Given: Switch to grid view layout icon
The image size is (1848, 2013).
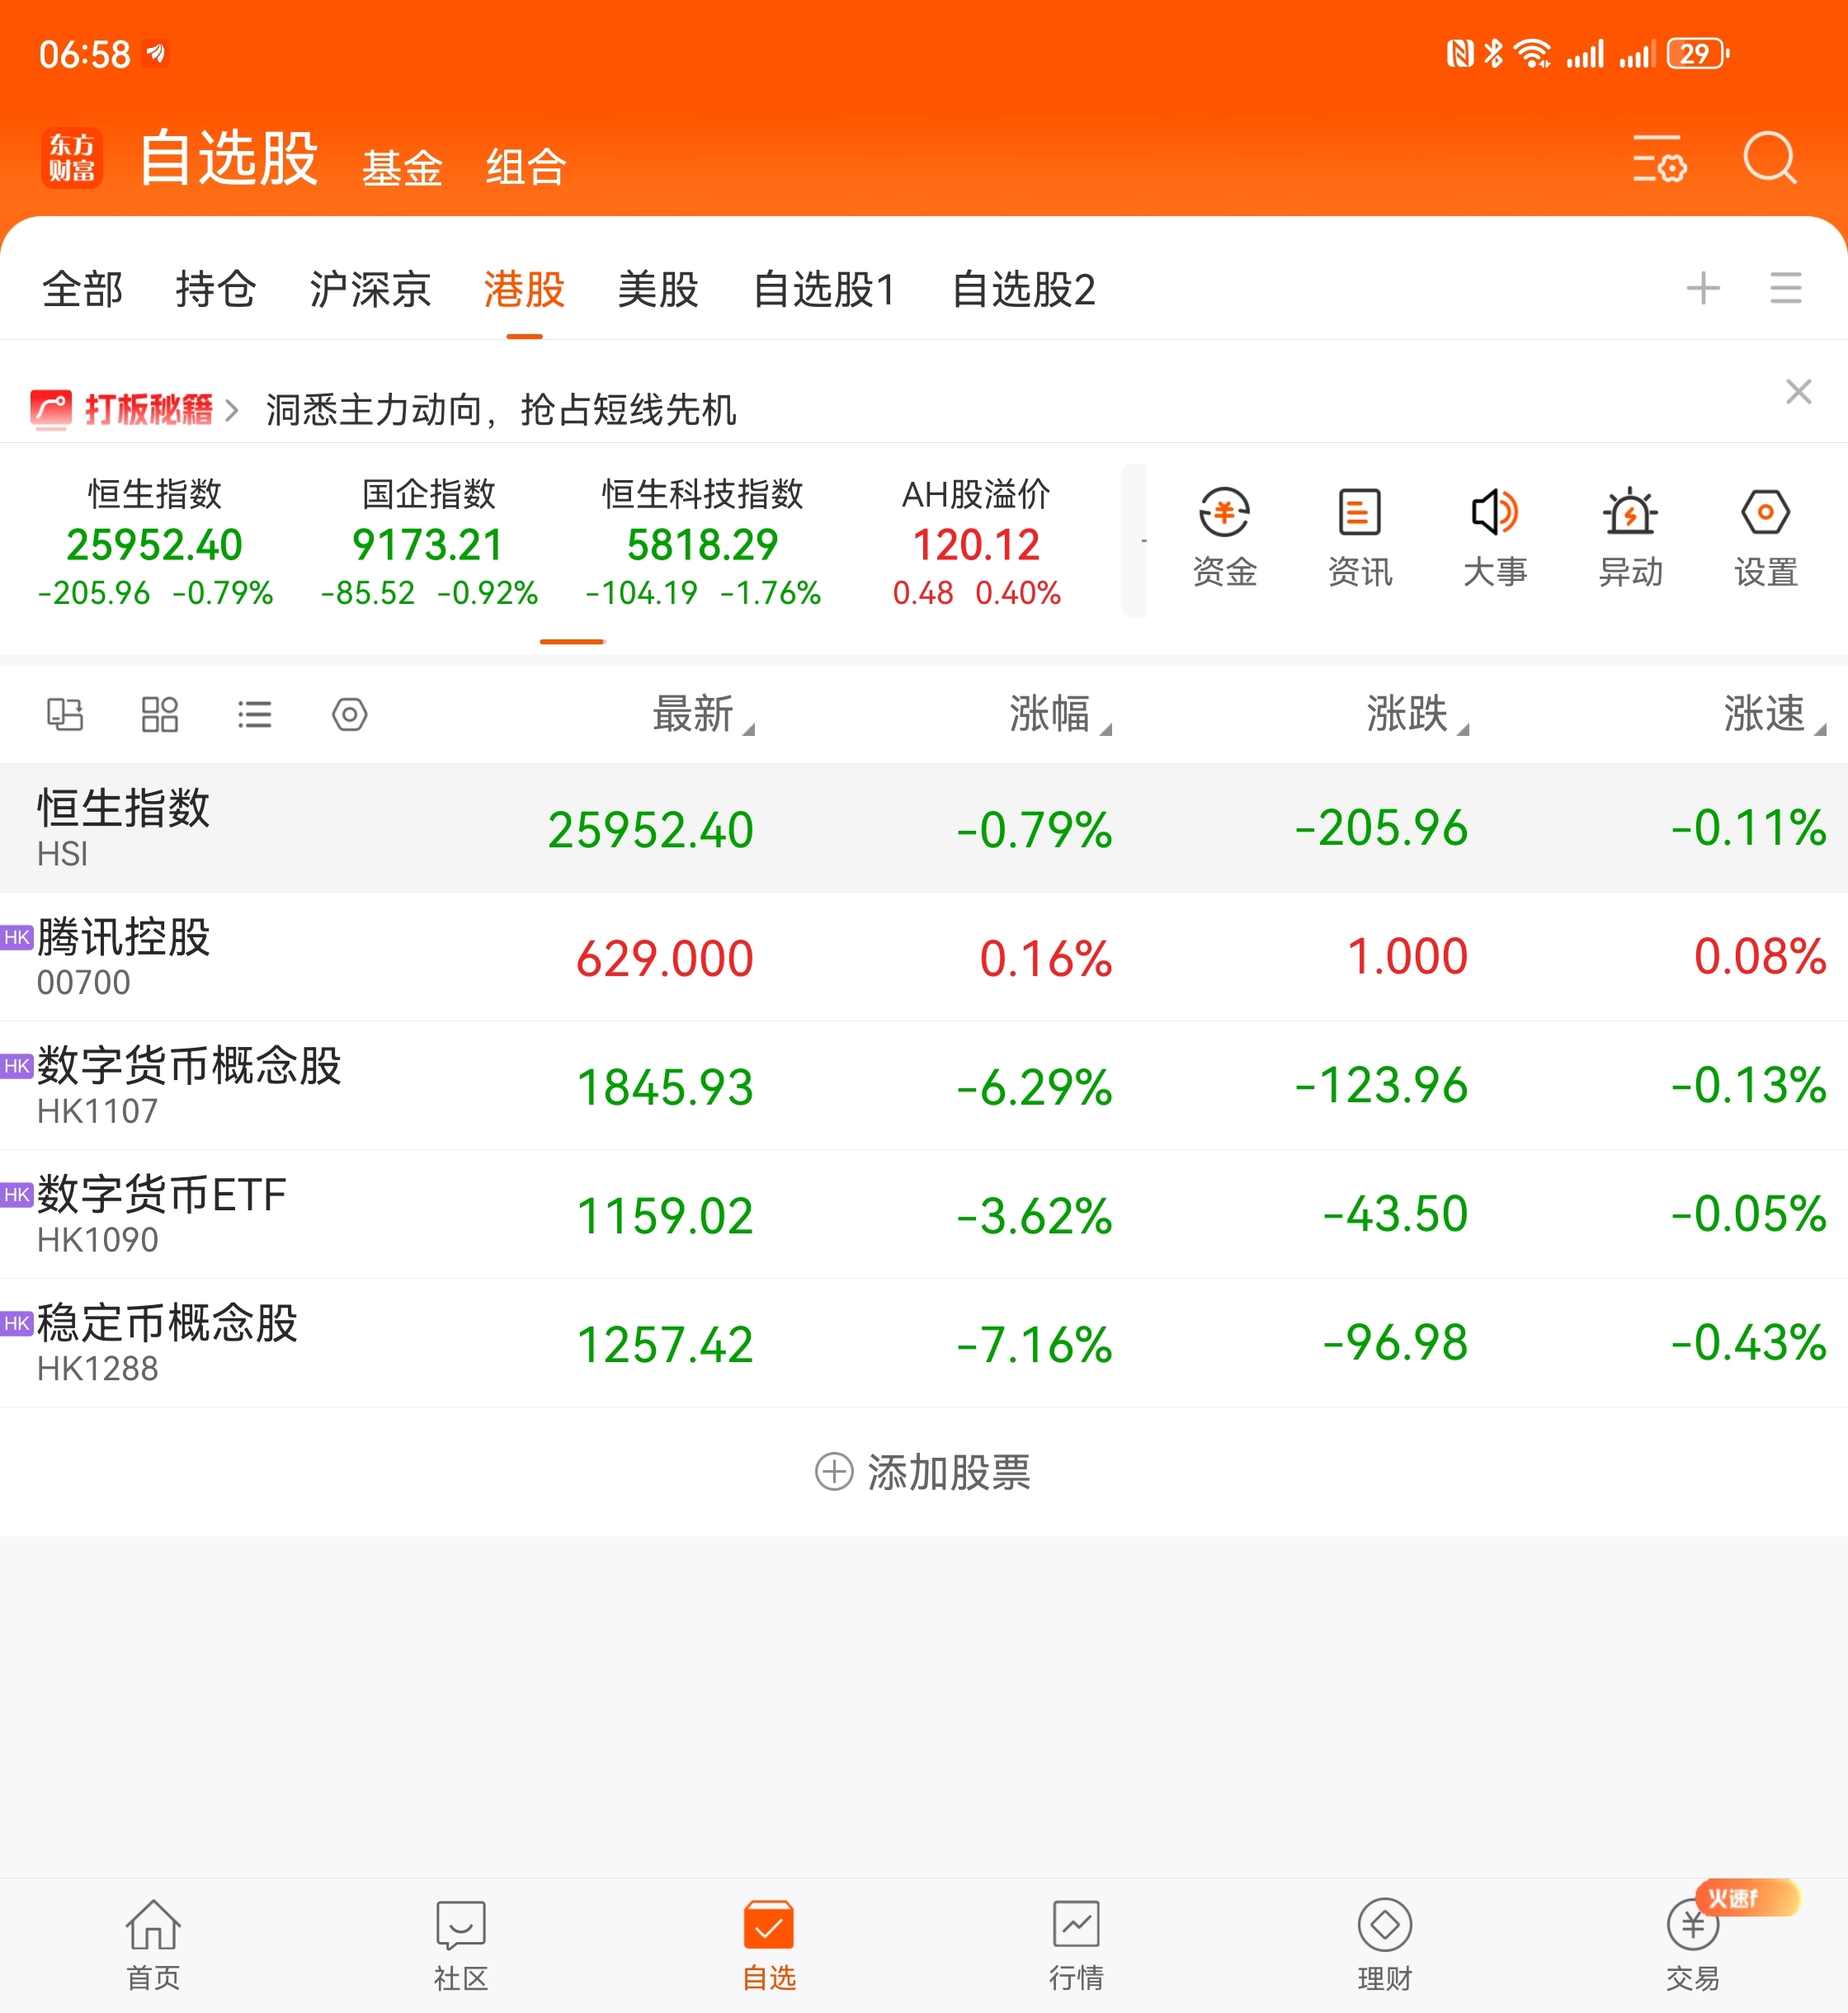Looking at the screenshot, I should 159,714.
